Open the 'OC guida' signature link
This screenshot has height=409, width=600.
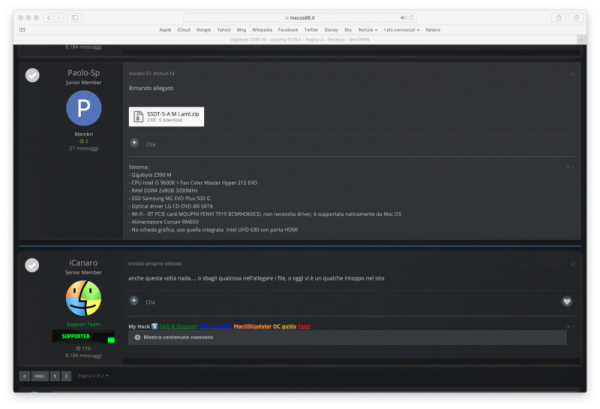coord(284,326)
